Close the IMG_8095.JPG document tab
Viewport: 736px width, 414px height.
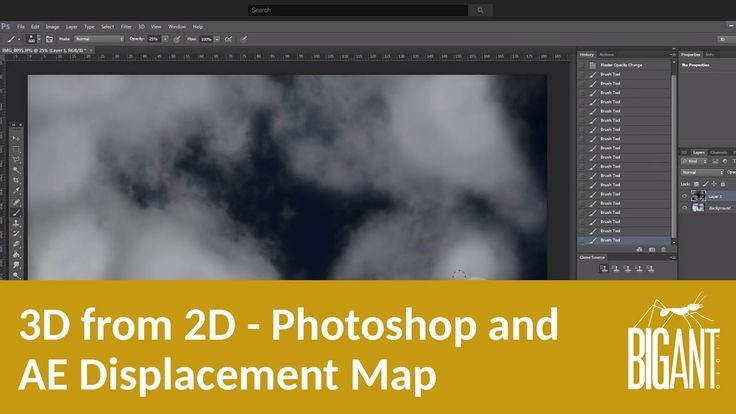point(92,50)
